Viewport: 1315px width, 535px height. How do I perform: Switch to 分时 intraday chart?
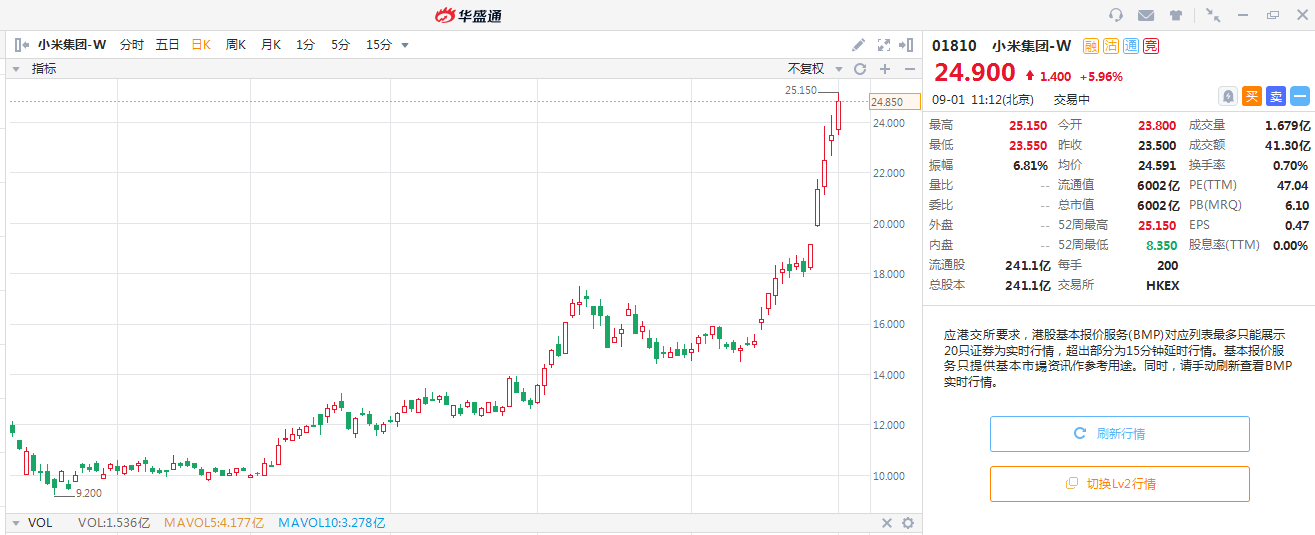click(x=132, y=44)
